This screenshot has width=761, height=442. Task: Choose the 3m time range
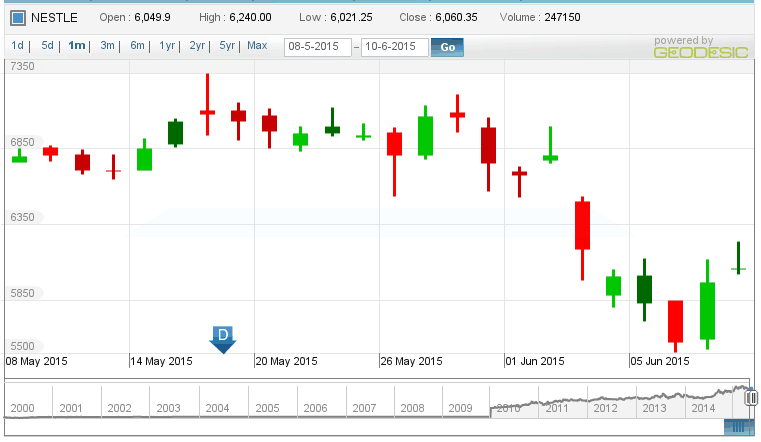pos(107,46)
